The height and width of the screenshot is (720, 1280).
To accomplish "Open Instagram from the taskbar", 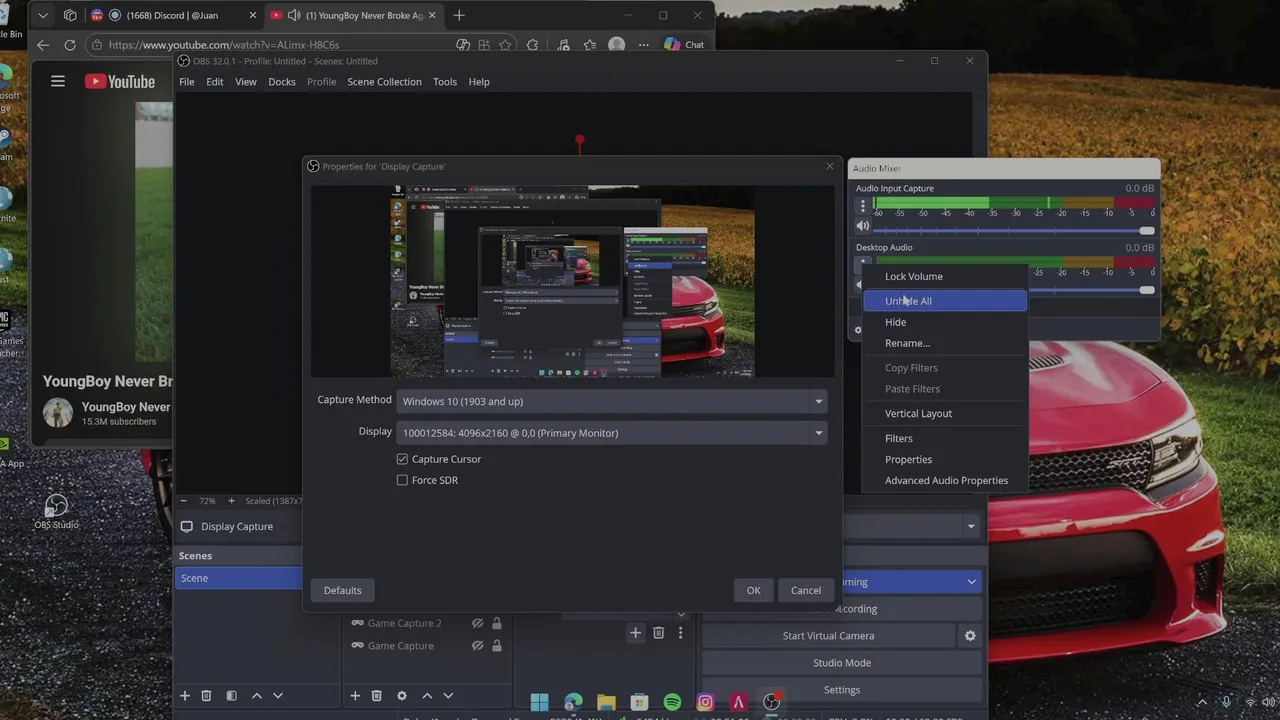I will (705, 703).
